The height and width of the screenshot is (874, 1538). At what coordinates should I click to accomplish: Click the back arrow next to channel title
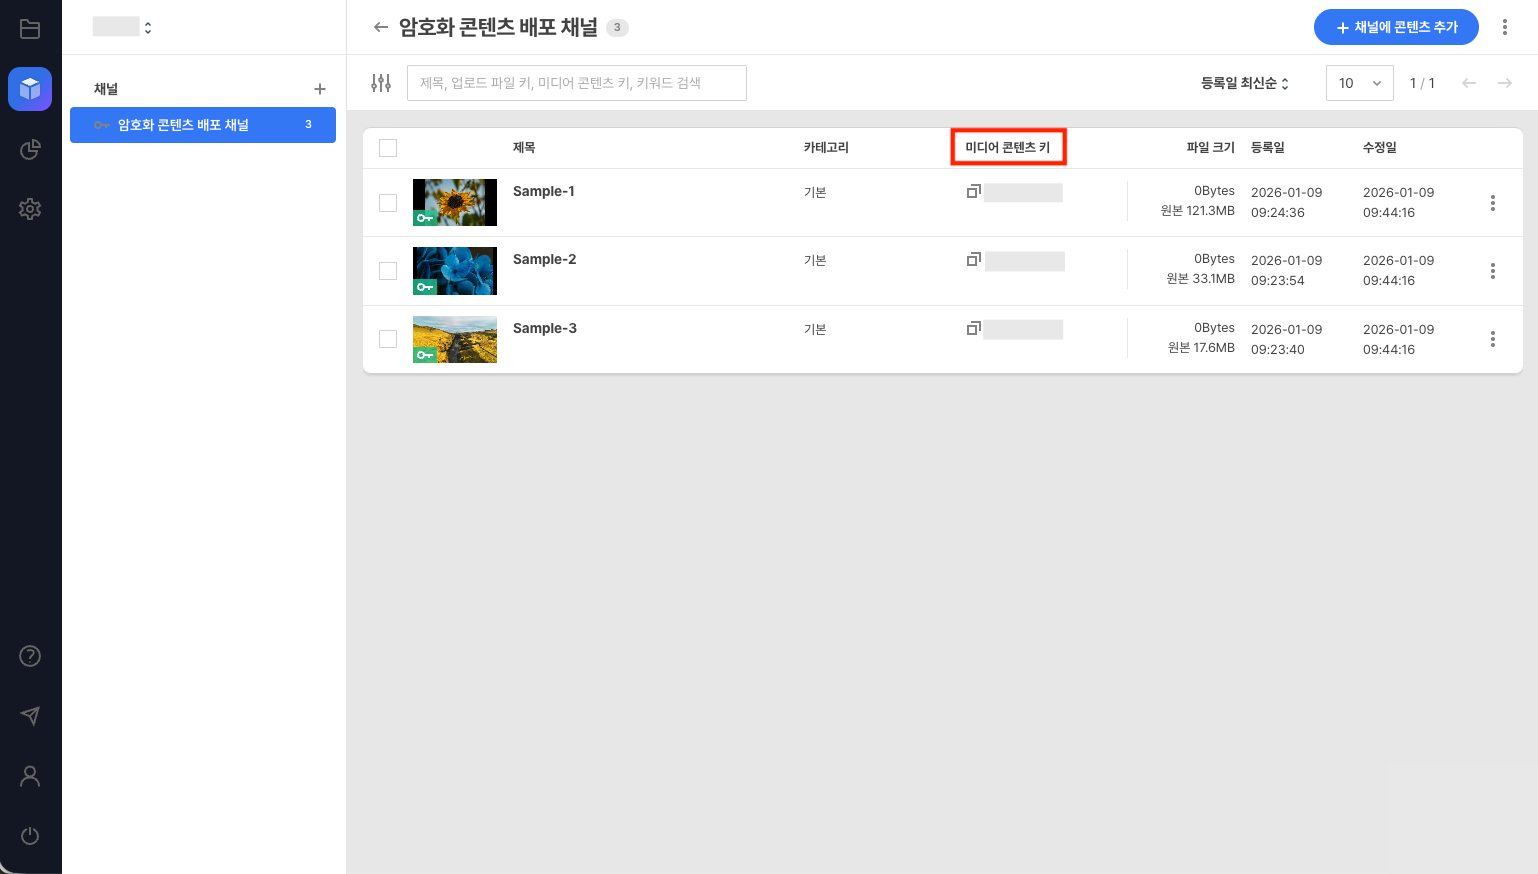click(380, 27)
